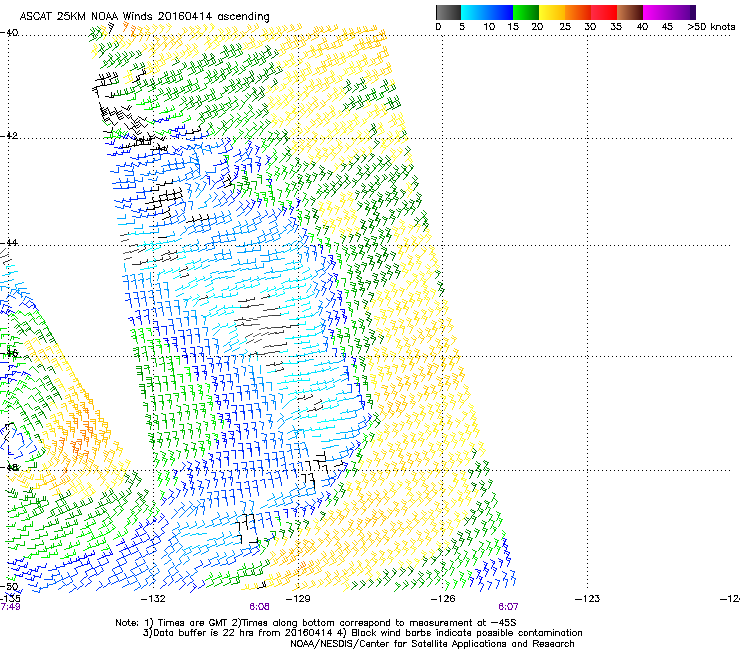Click the -50 latitude label

[10, 587]
